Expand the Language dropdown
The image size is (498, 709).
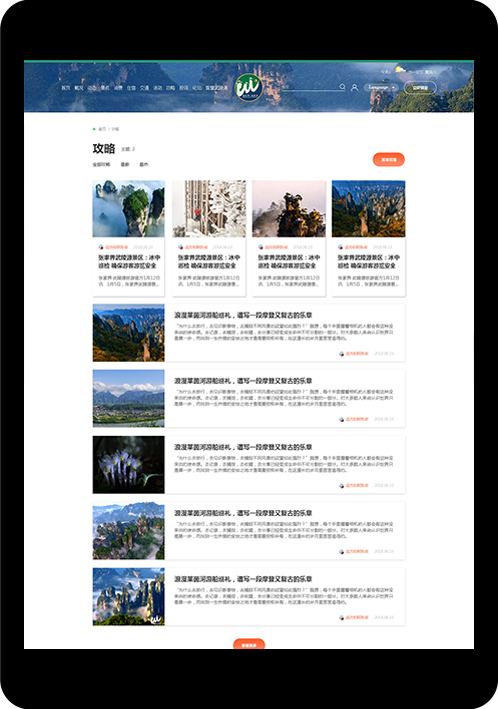click(x=381, y=87)
